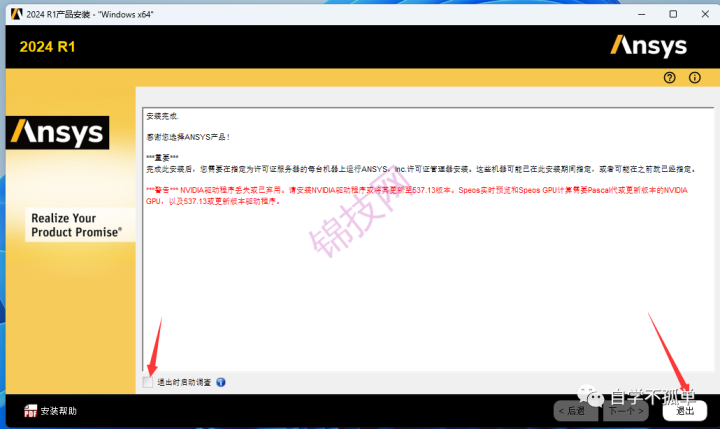
Task: Minimize the installer window
Action: [x=641, y=14]
